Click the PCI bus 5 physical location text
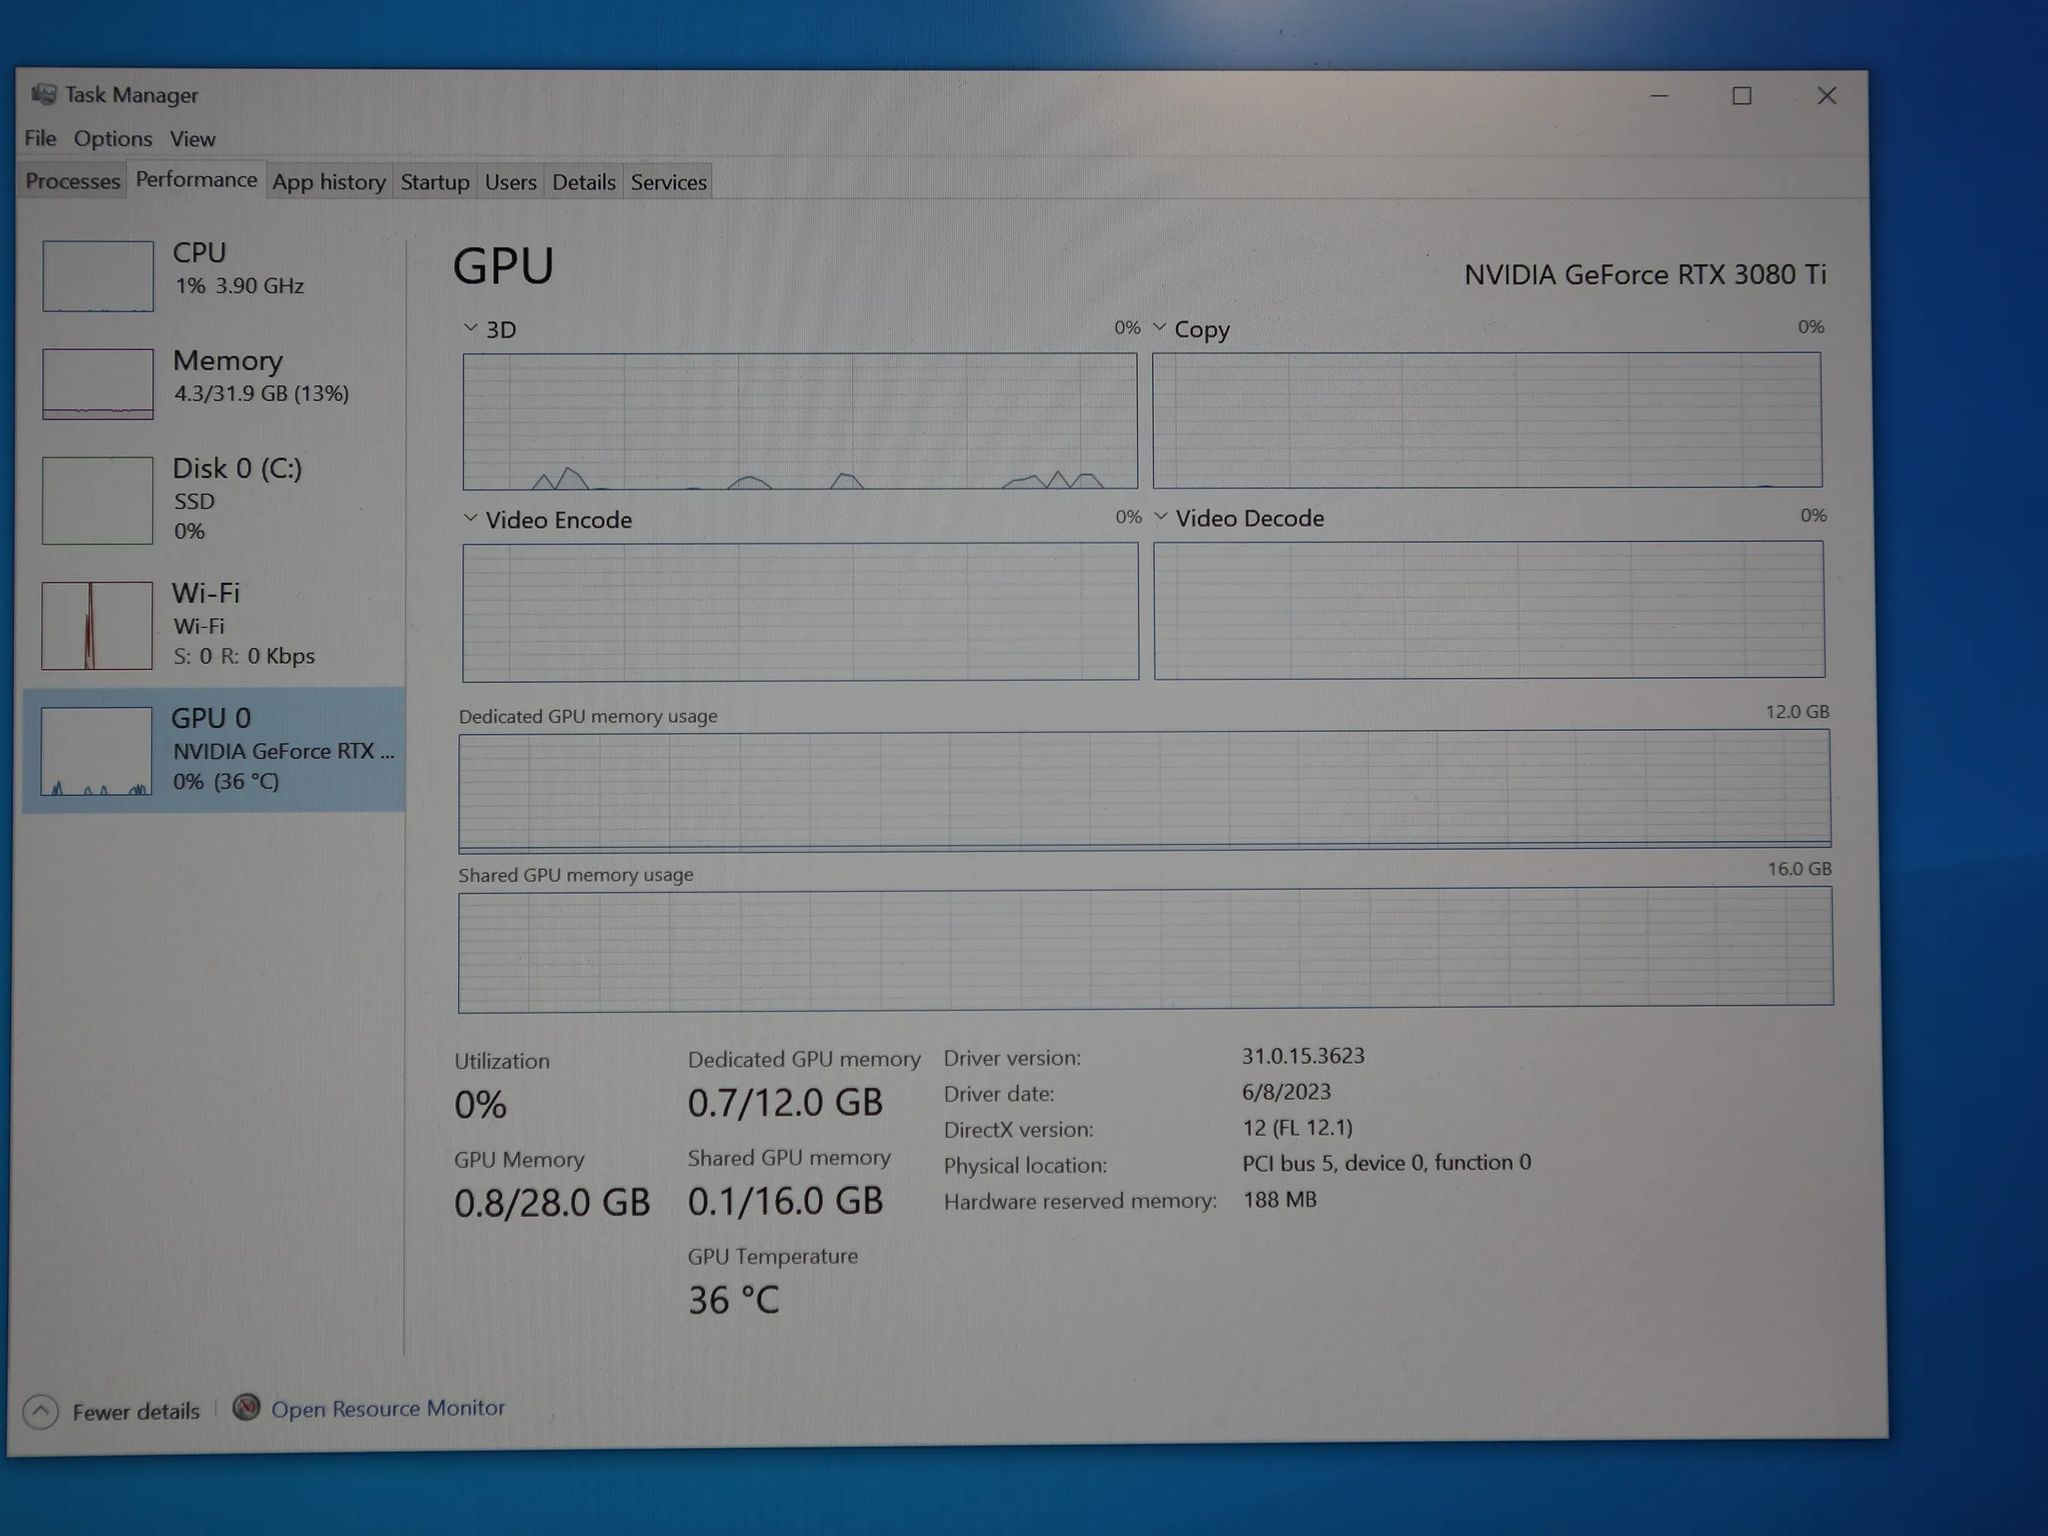Screen dimensions: 2048x1536 [1386, 1162]
